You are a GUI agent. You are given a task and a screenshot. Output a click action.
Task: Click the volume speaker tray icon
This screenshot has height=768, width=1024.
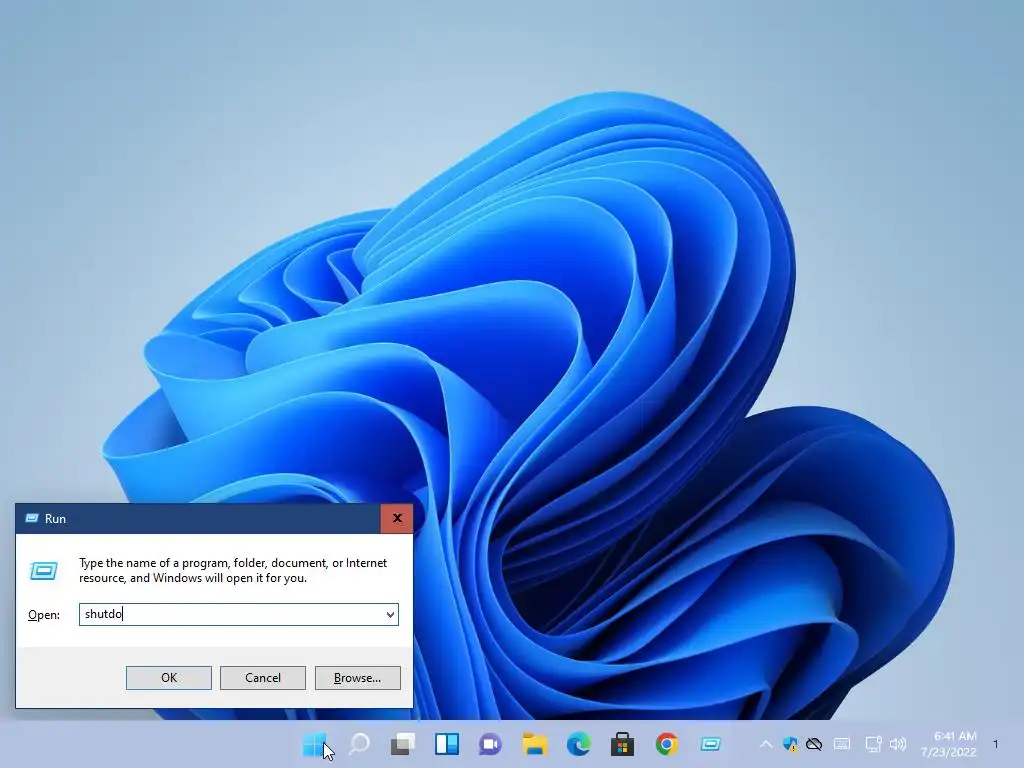point(898,744)
